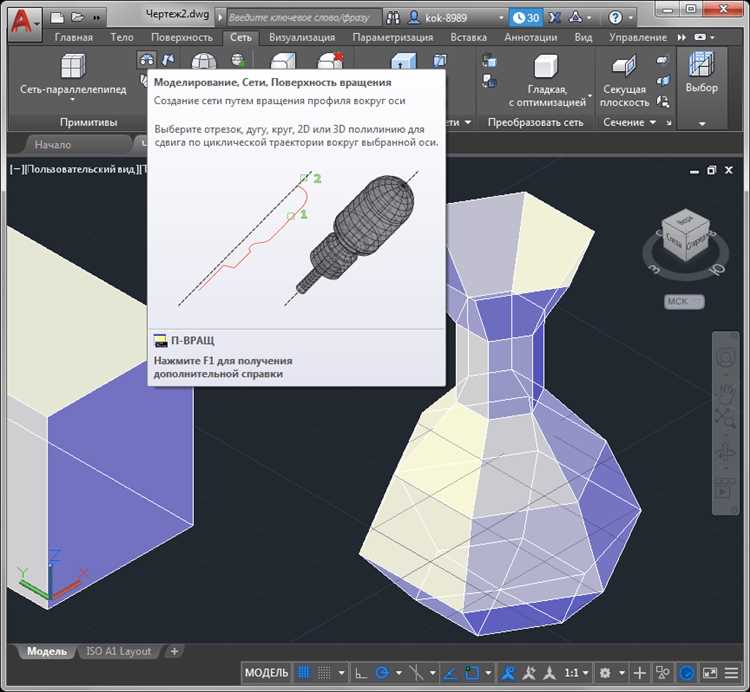Switch to the Визуализация ribbon tab
750x692 pixels.
[x=302, y=37]
